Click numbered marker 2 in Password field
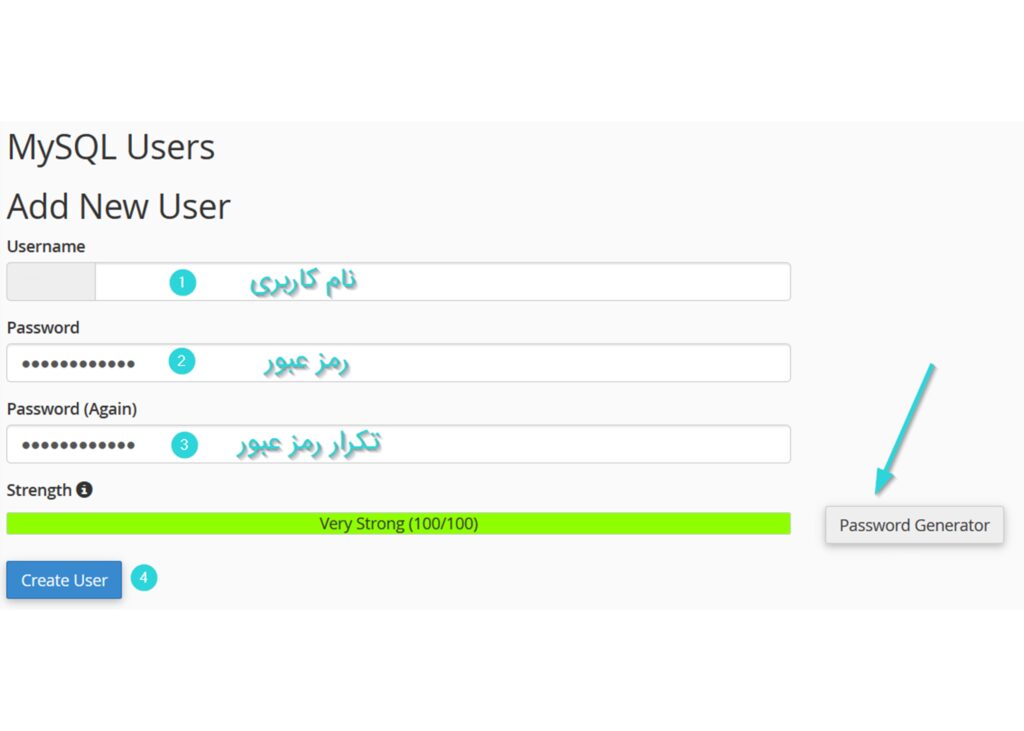 [x=182, y=361]
